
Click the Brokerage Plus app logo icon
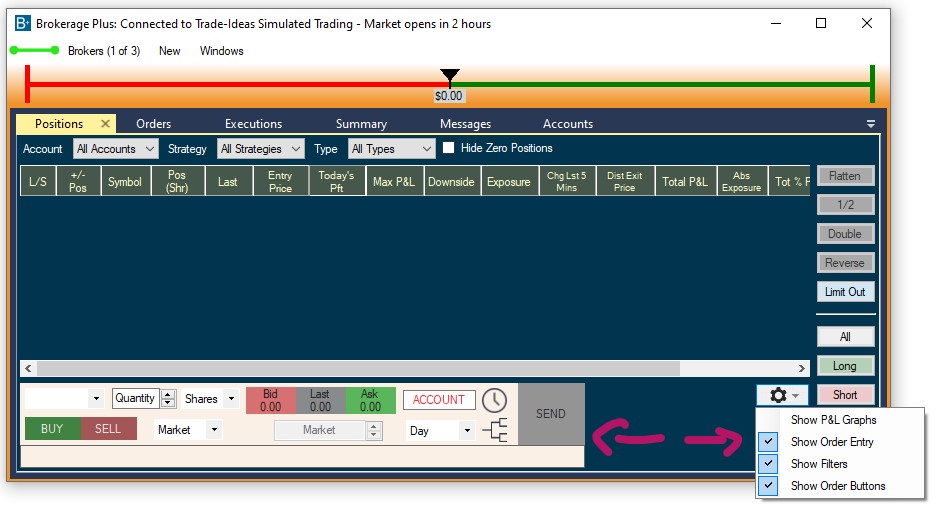22,23
